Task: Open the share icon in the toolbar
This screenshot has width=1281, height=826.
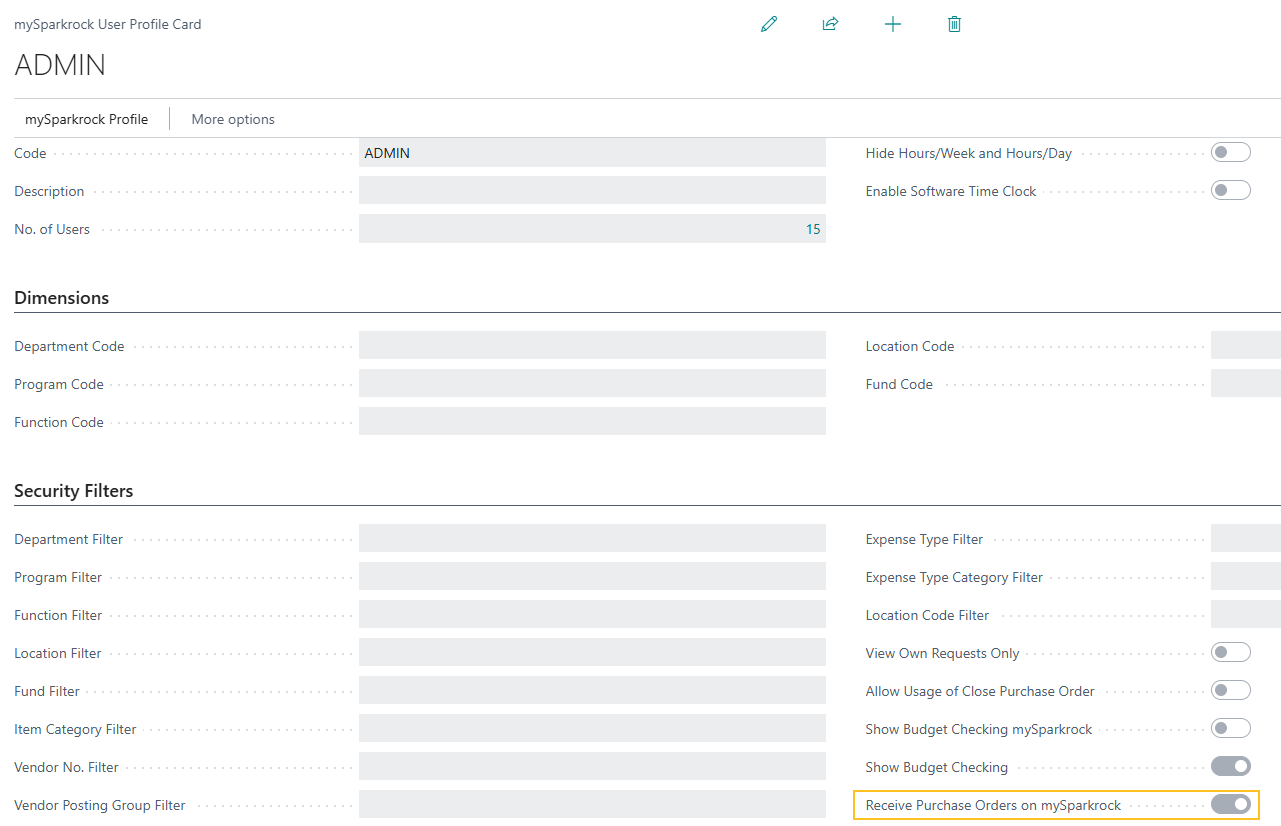Action: coord(830,23)
